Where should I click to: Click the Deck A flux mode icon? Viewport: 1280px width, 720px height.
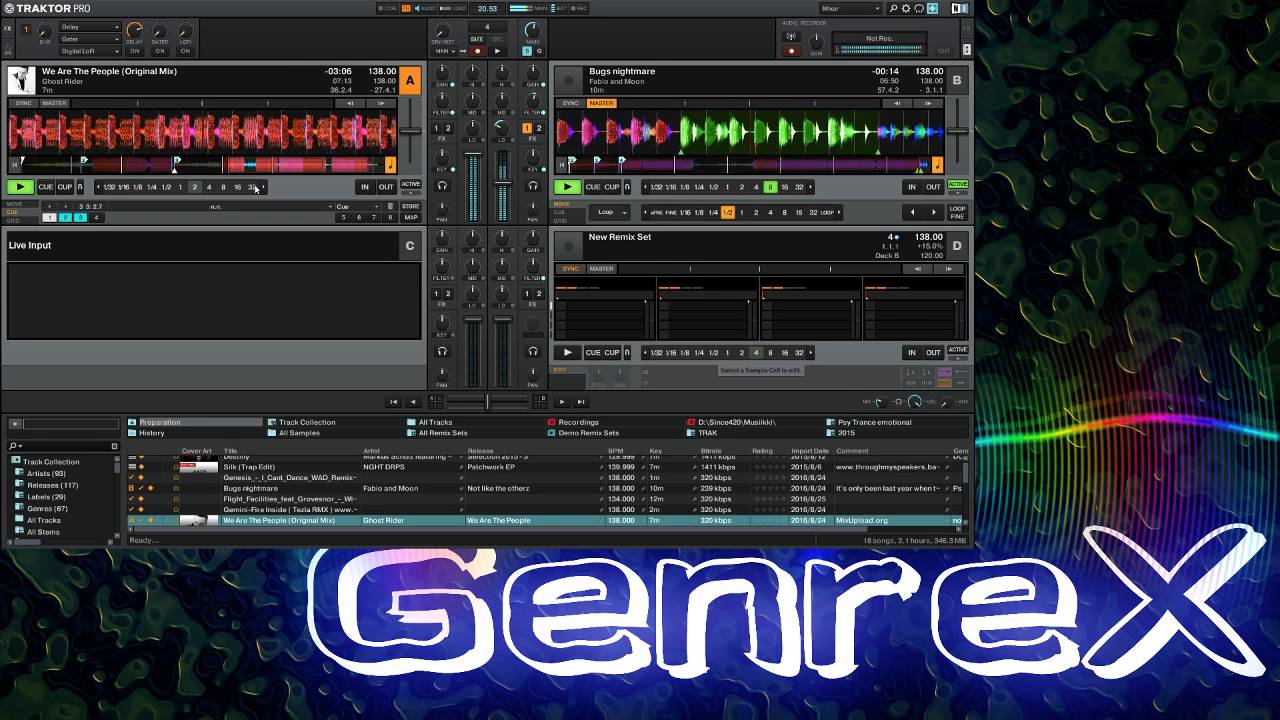click(80, 187)
